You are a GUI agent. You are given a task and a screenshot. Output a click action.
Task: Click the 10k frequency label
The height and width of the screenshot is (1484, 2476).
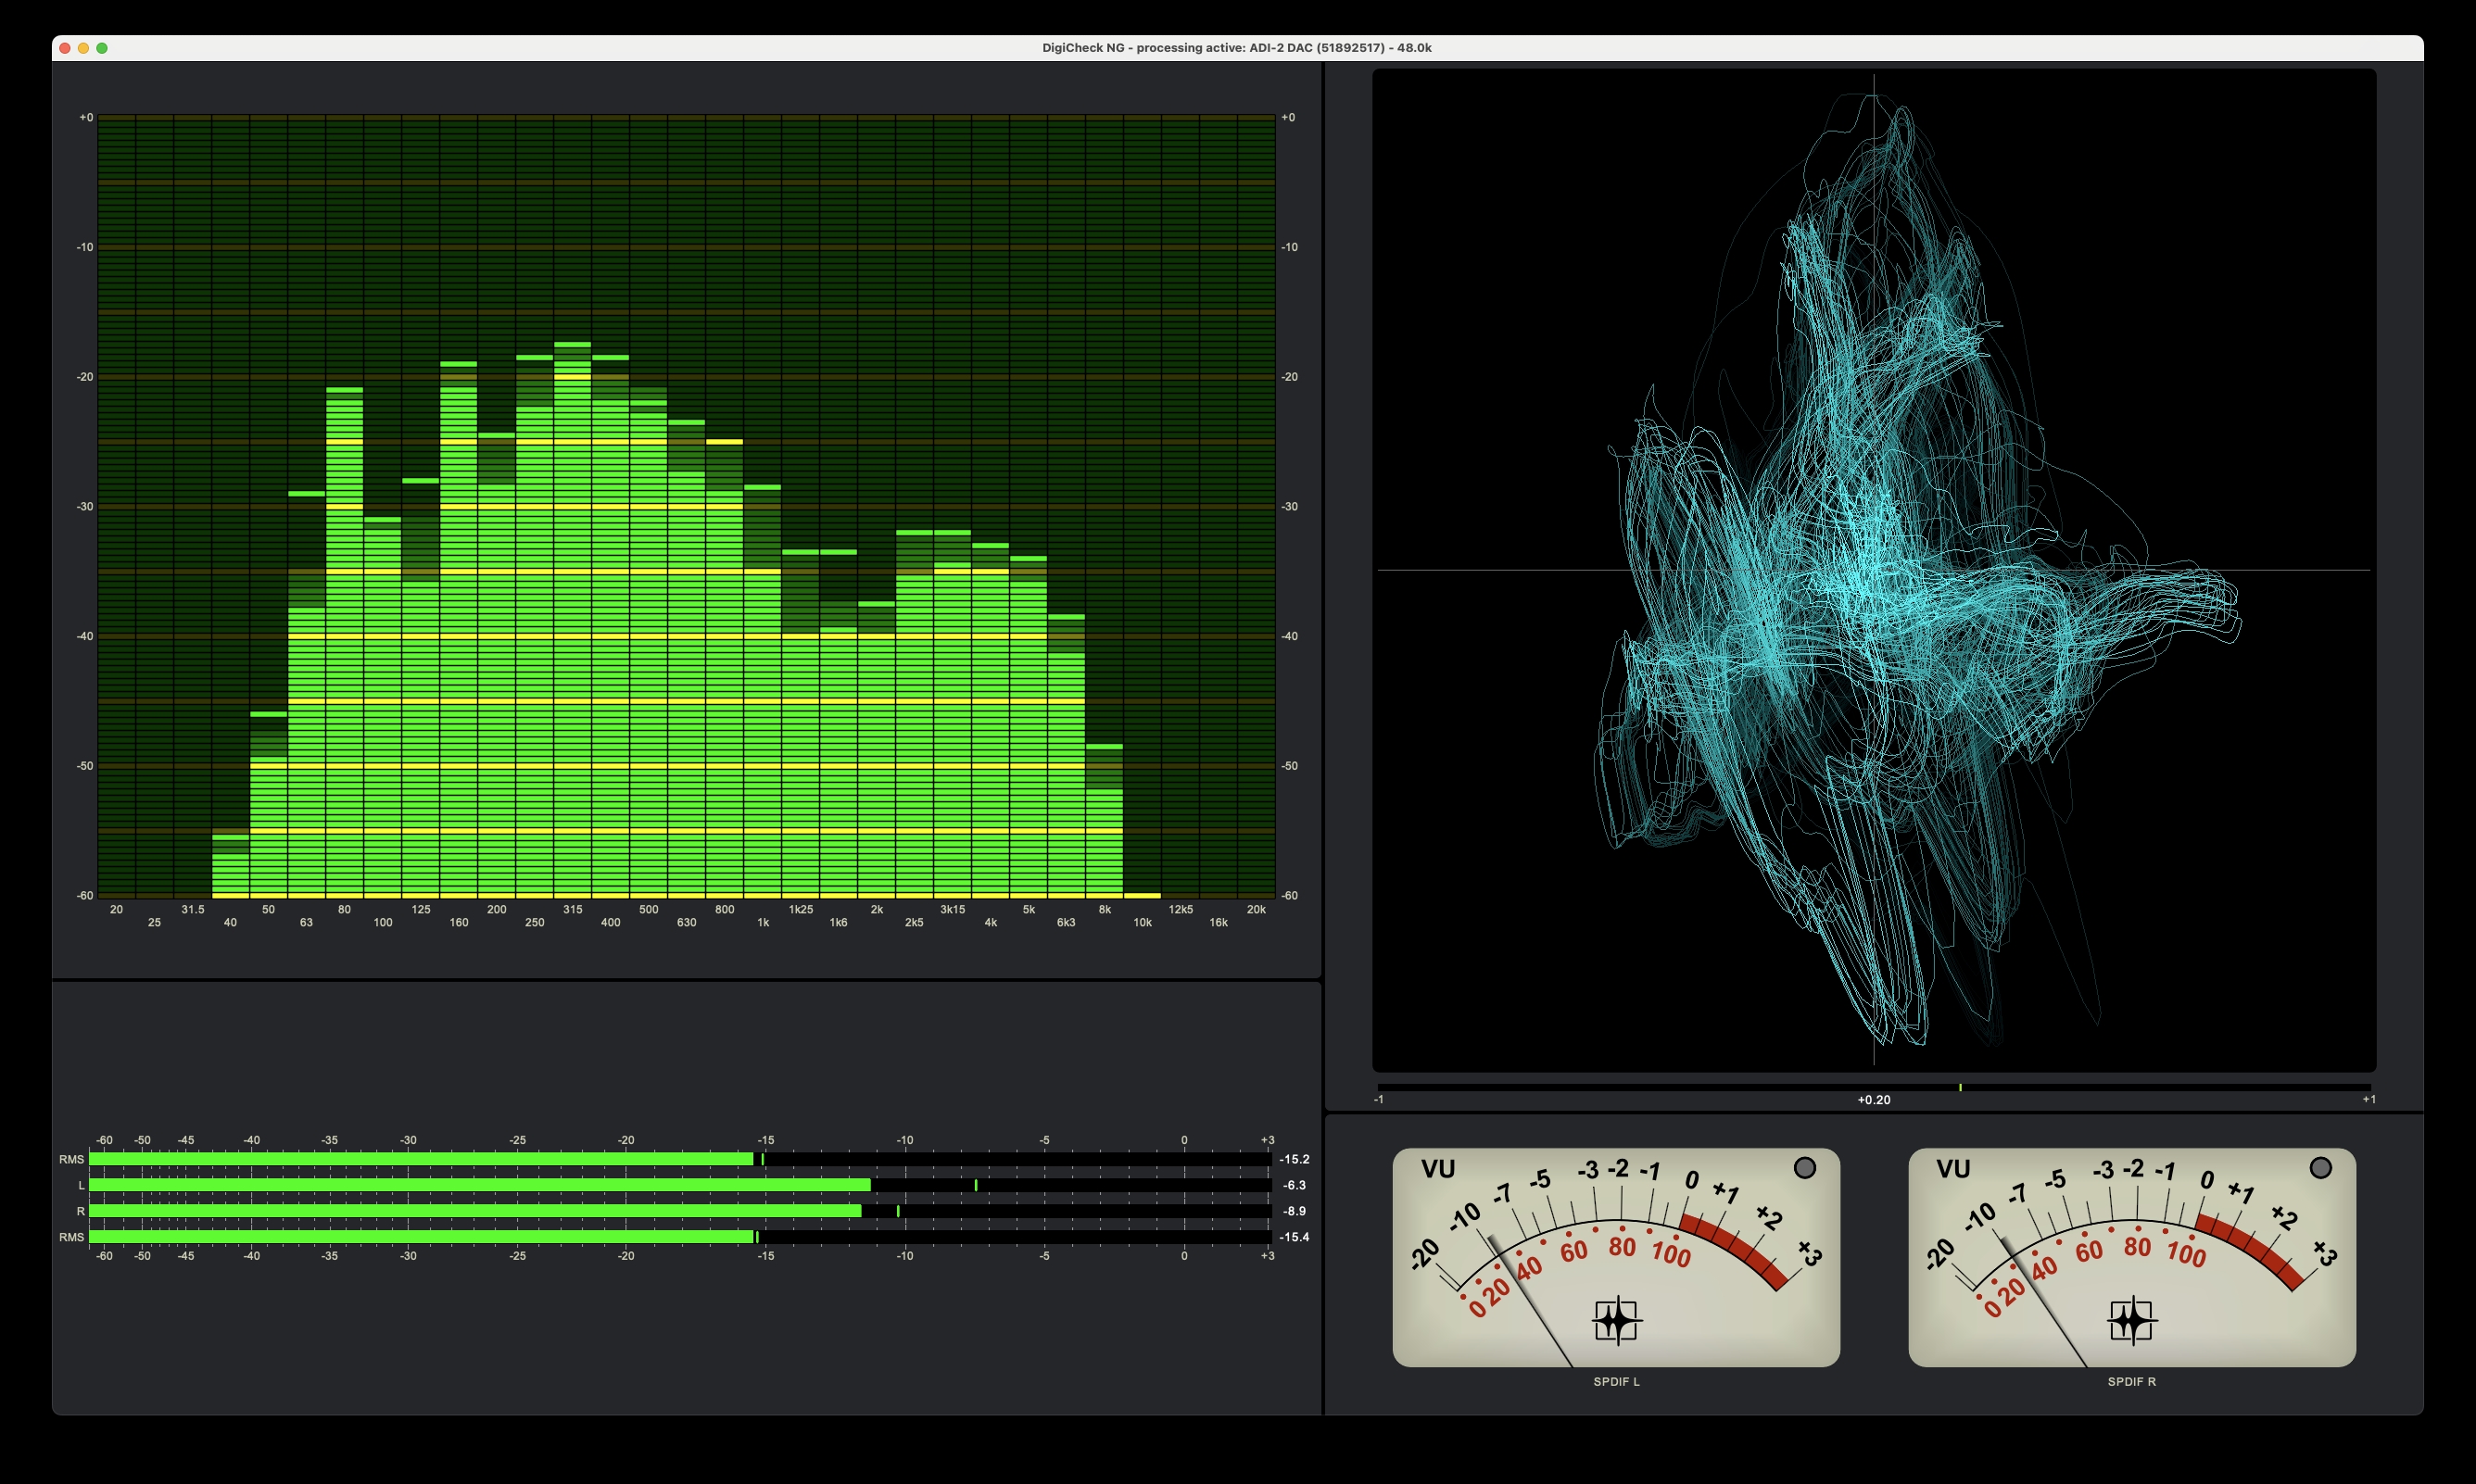1142,923
